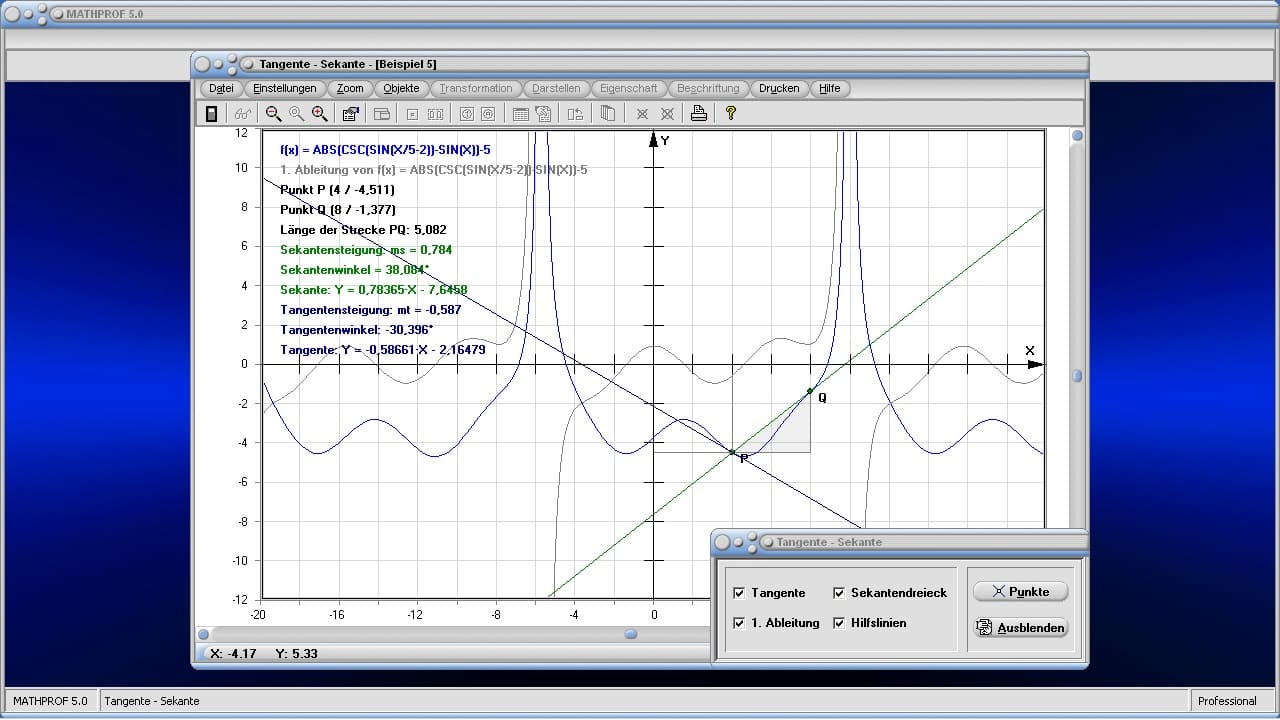
Task: Toggle the Tangente checkbox
Action: point(739,593)
